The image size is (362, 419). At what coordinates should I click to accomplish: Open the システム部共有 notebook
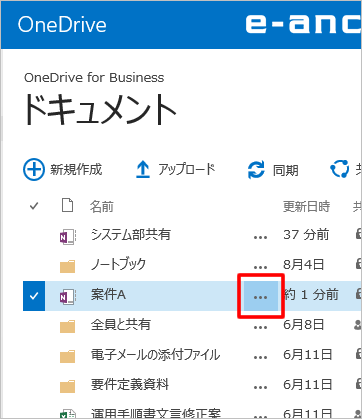tap(131, 235)
